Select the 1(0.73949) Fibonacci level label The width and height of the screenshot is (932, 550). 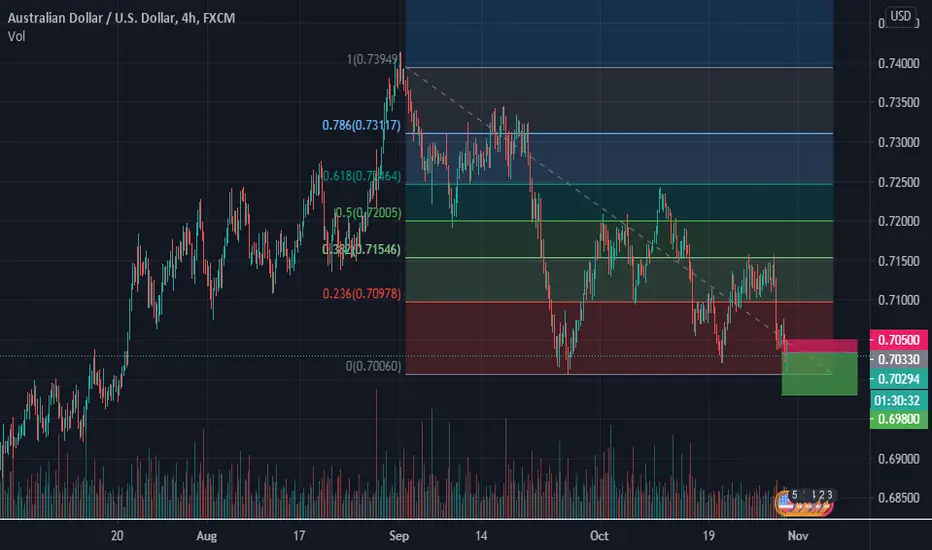(x=373, y=59)
